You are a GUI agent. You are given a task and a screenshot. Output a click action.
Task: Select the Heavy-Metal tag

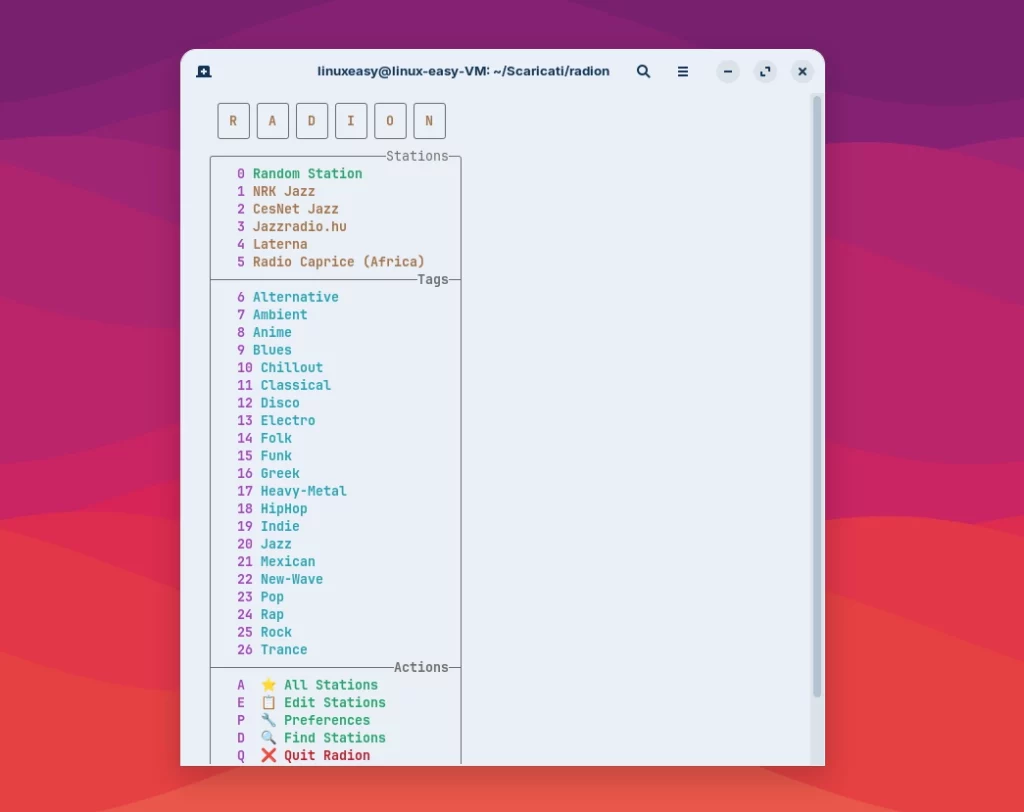click(x=303, y=491)
